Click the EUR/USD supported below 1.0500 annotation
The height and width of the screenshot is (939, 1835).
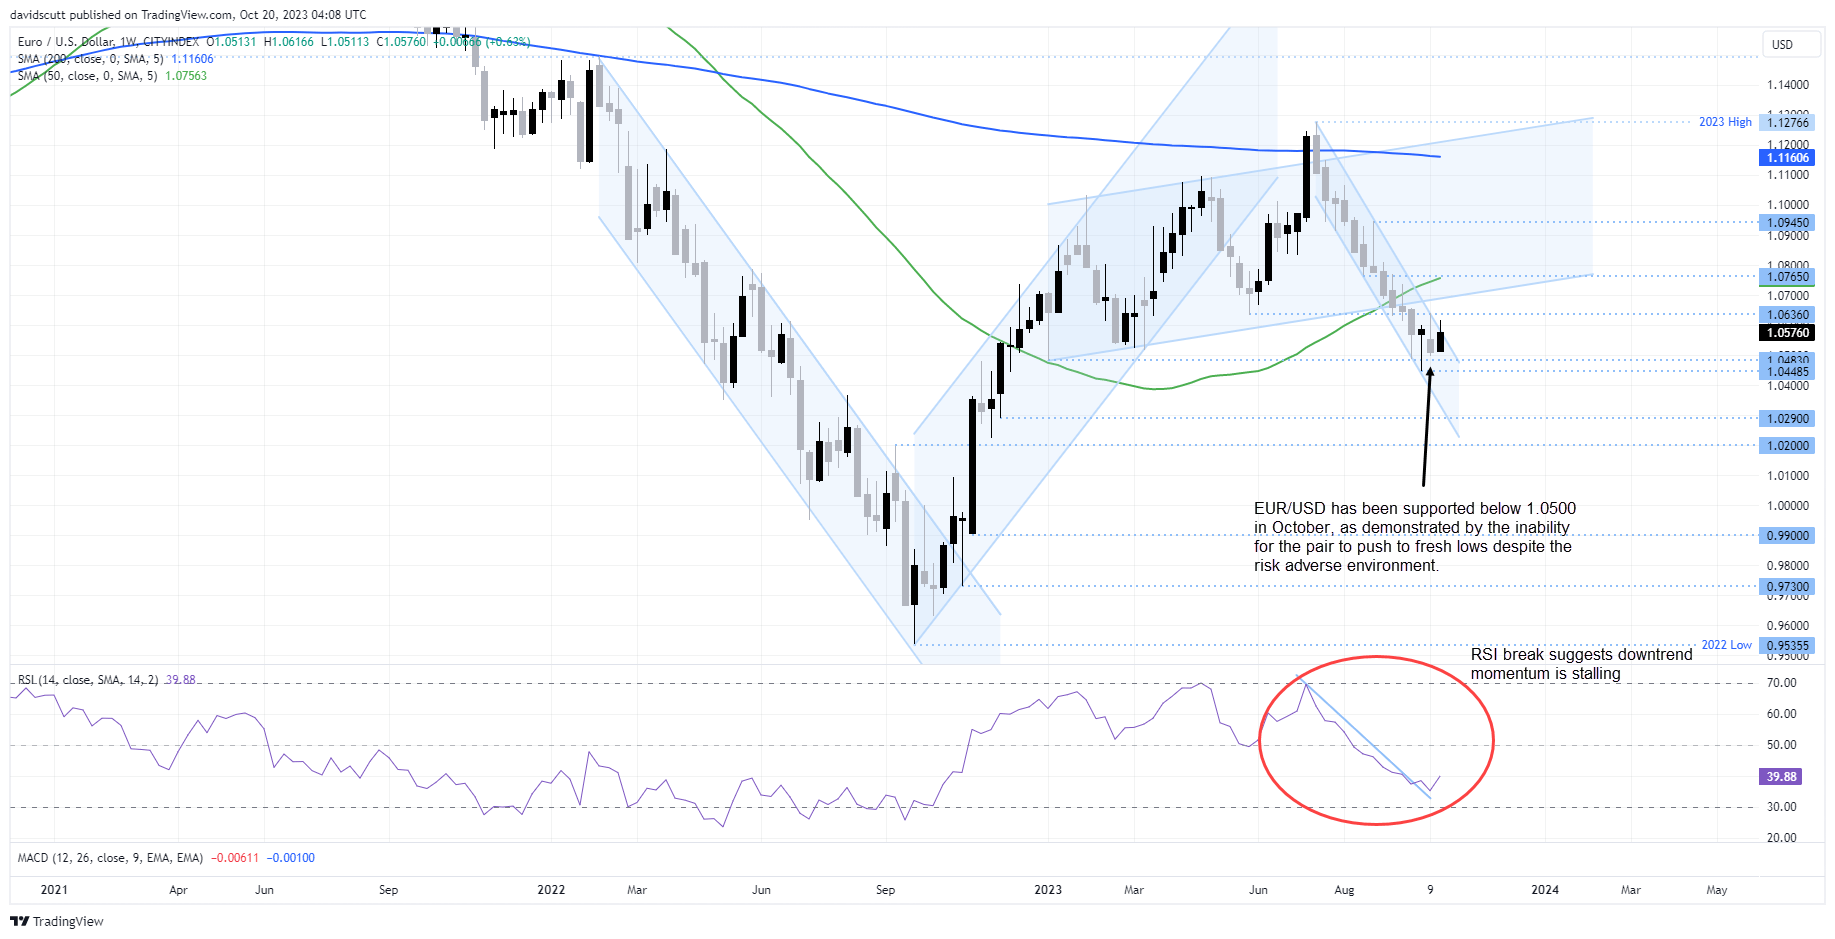1414,537
